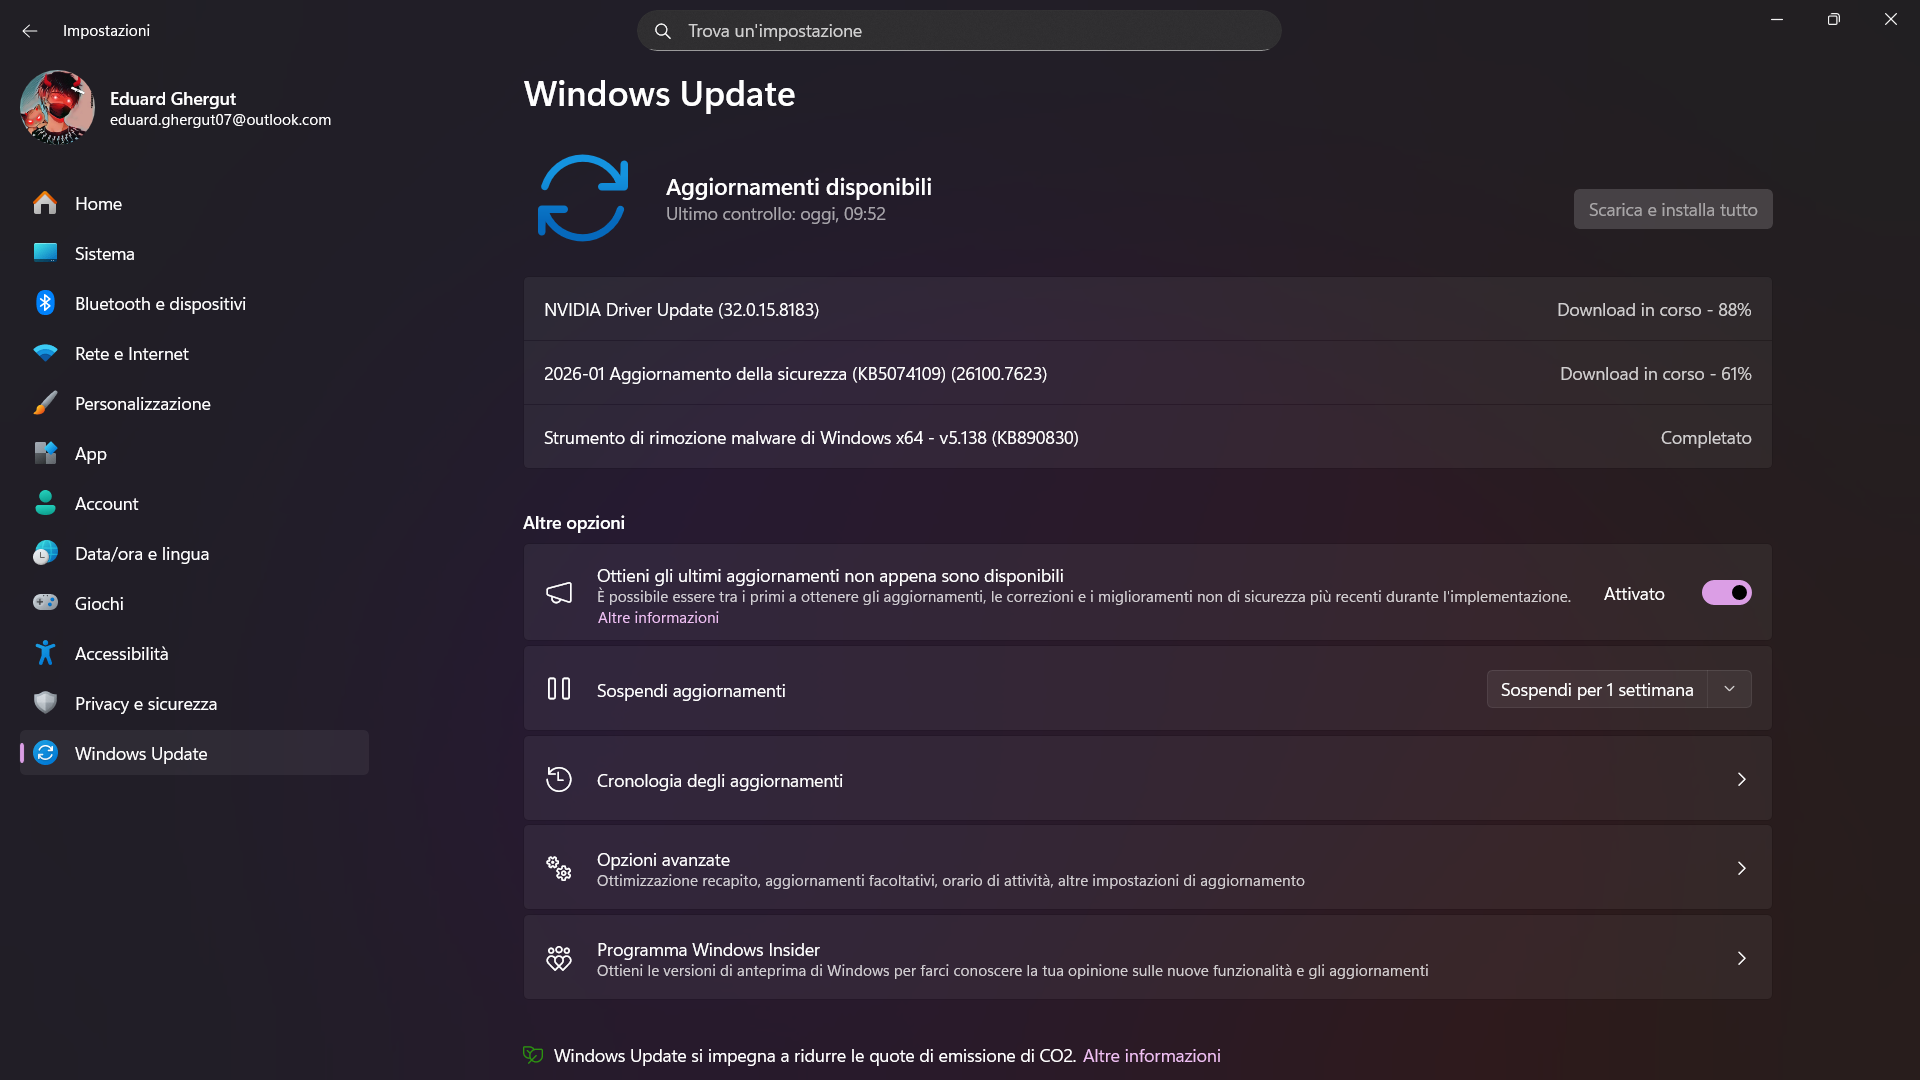Click Scarica e installa tutto button

point(1673,209)
